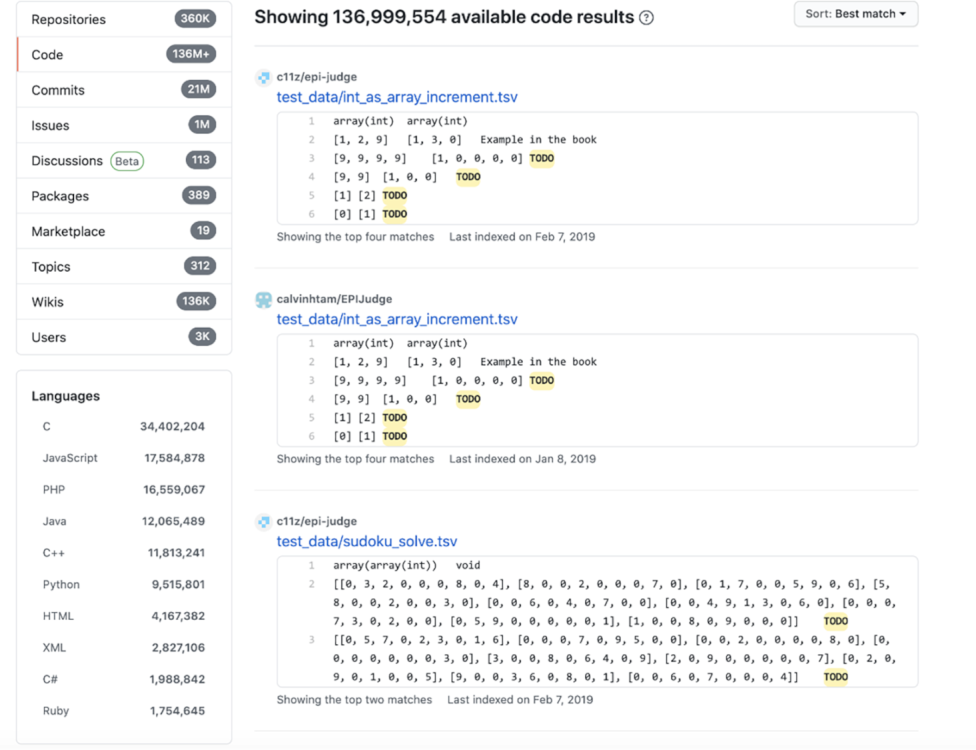976x750 pixels.
Task: Open the calvinhtam/EPIJudge repository link
Action: (334, 299)
